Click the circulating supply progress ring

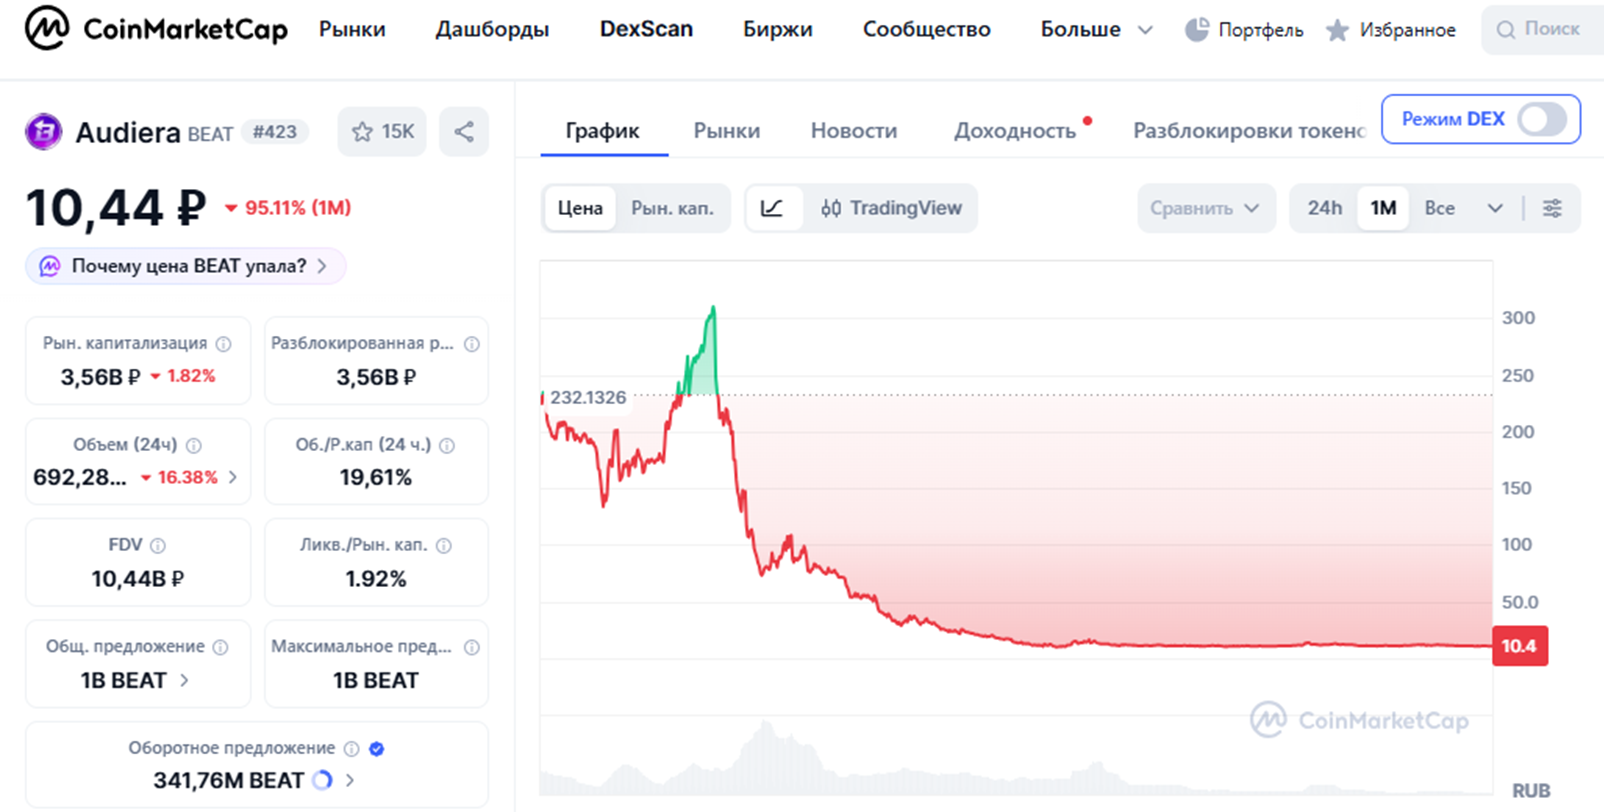[322, 780]
